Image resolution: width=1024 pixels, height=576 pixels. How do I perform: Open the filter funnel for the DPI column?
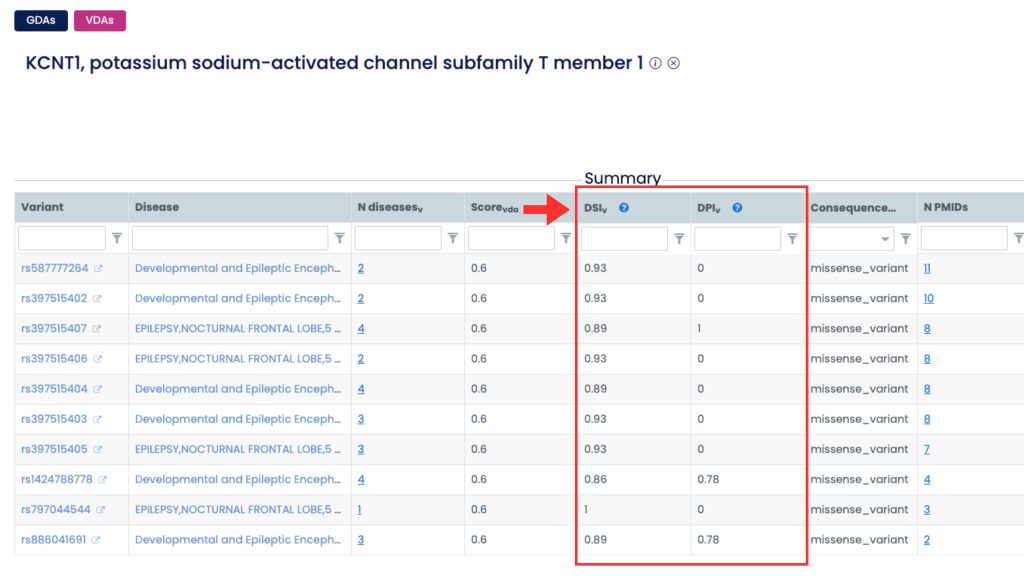coord(792,238)
